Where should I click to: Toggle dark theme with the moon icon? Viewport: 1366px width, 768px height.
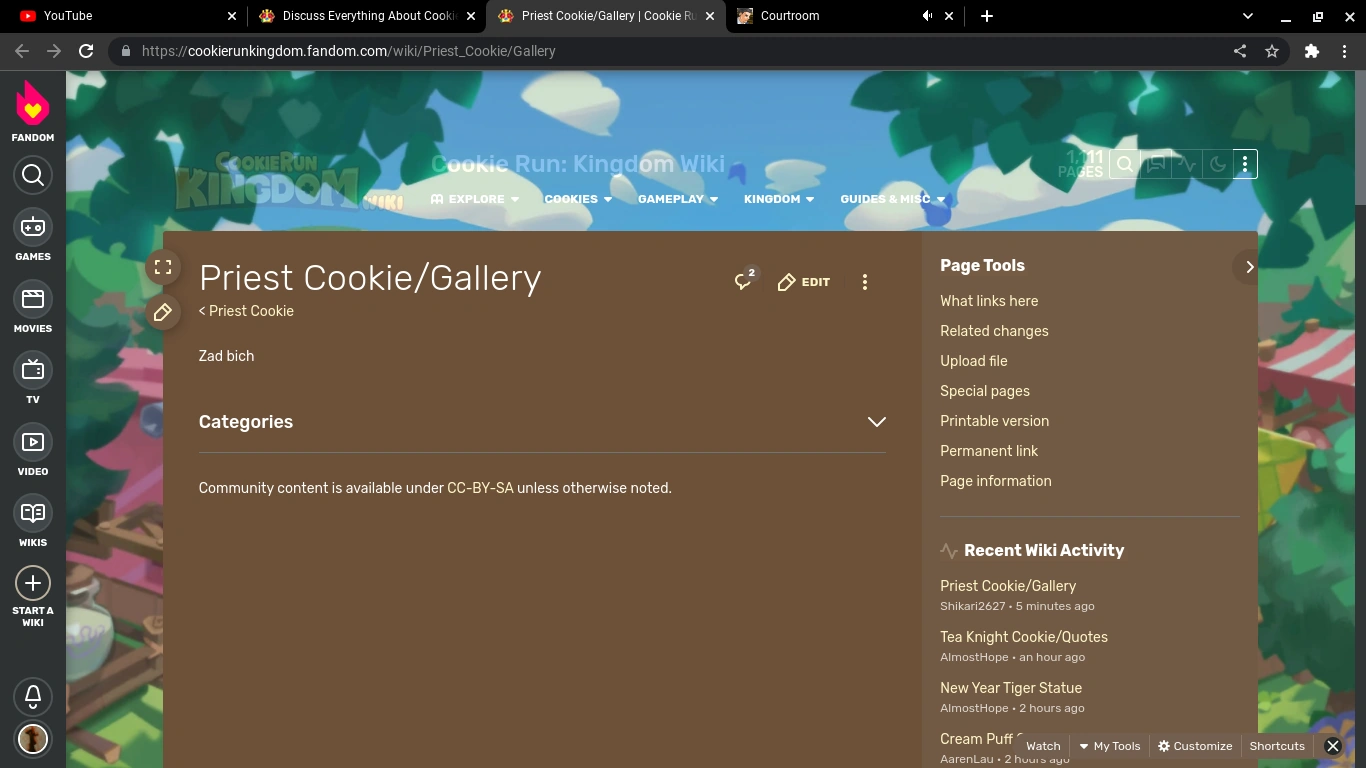click(x=1218, y=164)
